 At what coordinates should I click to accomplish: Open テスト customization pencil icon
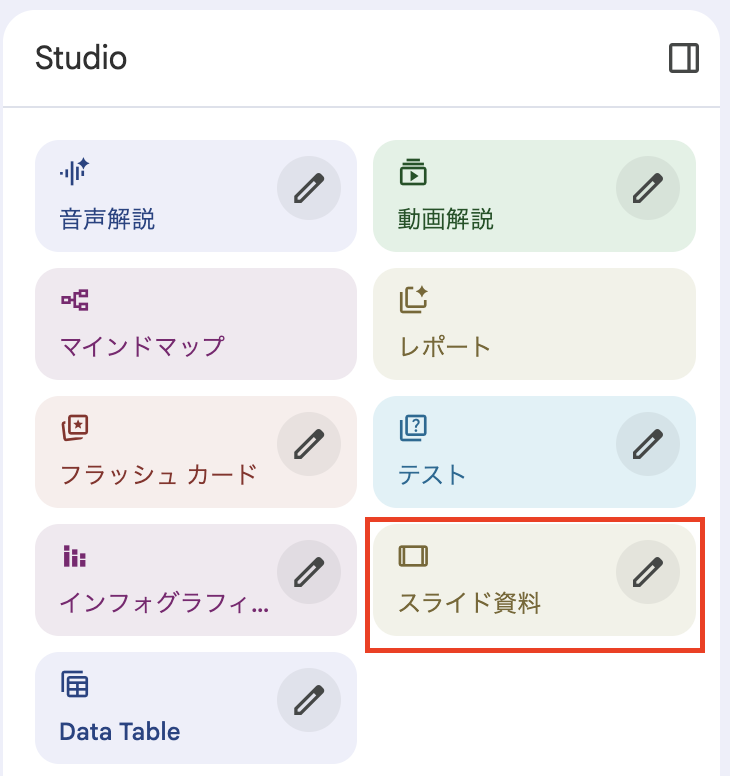tap(648, 444)
